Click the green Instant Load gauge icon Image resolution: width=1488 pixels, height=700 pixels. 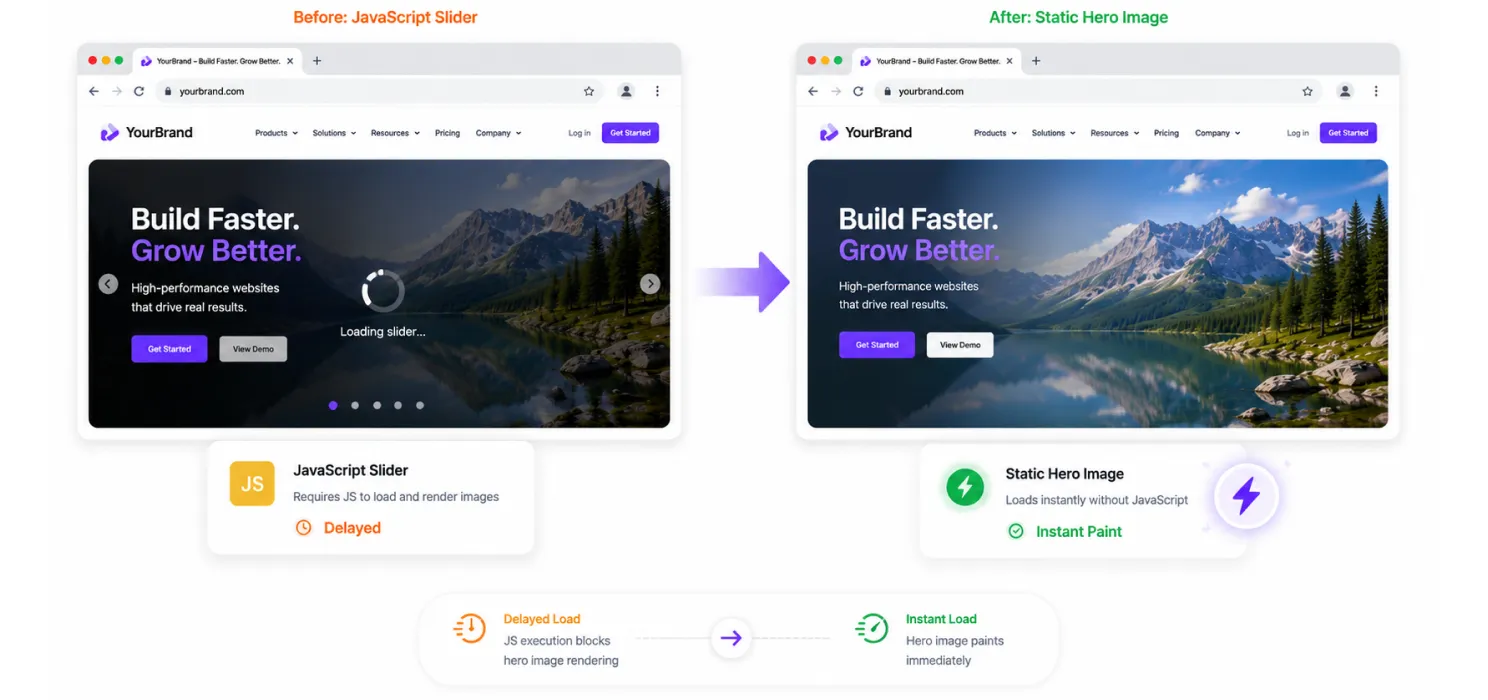872,628
